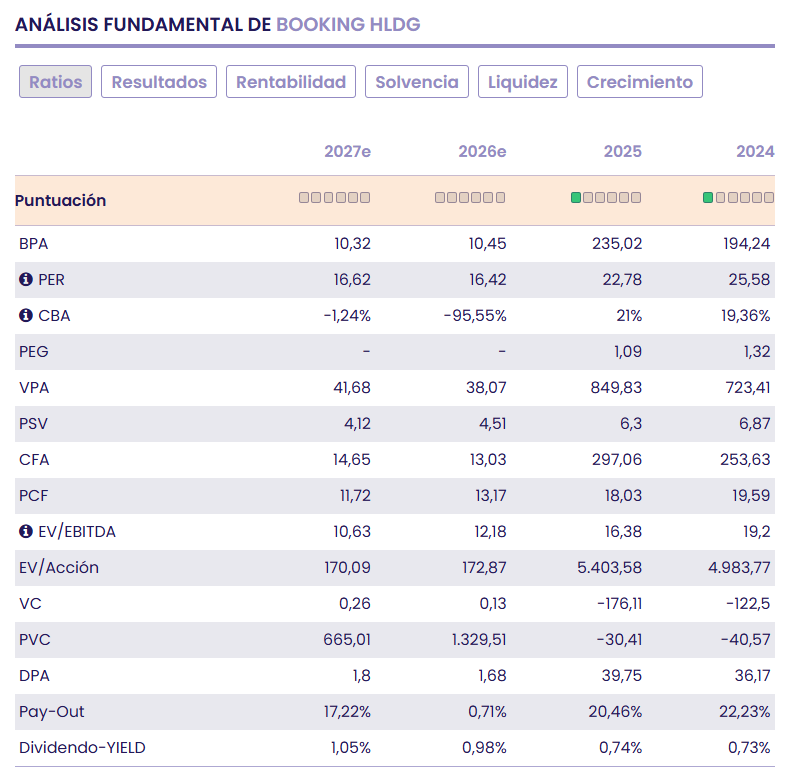Screen dimensions: 787x780
Task: Select the Ratios tab
Action: [x=55, y=81]
